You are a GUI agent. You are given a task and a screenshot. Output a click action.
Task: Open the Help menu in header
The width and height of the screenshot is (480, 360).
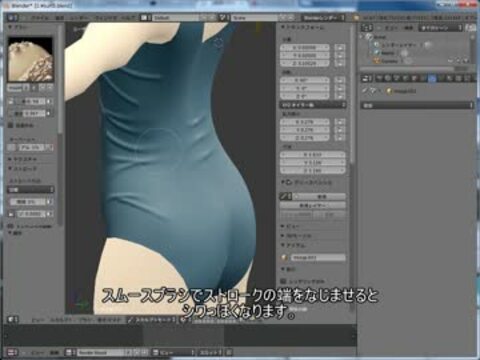pos(128,18)
